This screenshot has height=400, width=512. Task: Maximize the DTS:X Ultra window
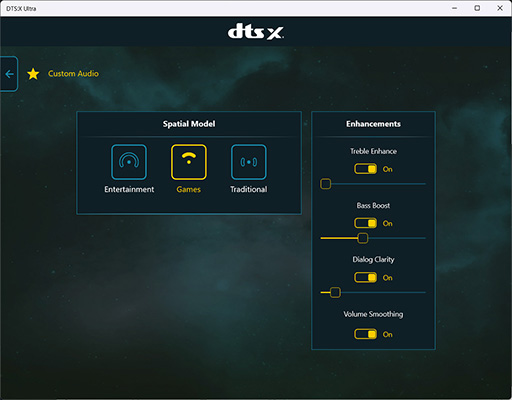(477, 8)
